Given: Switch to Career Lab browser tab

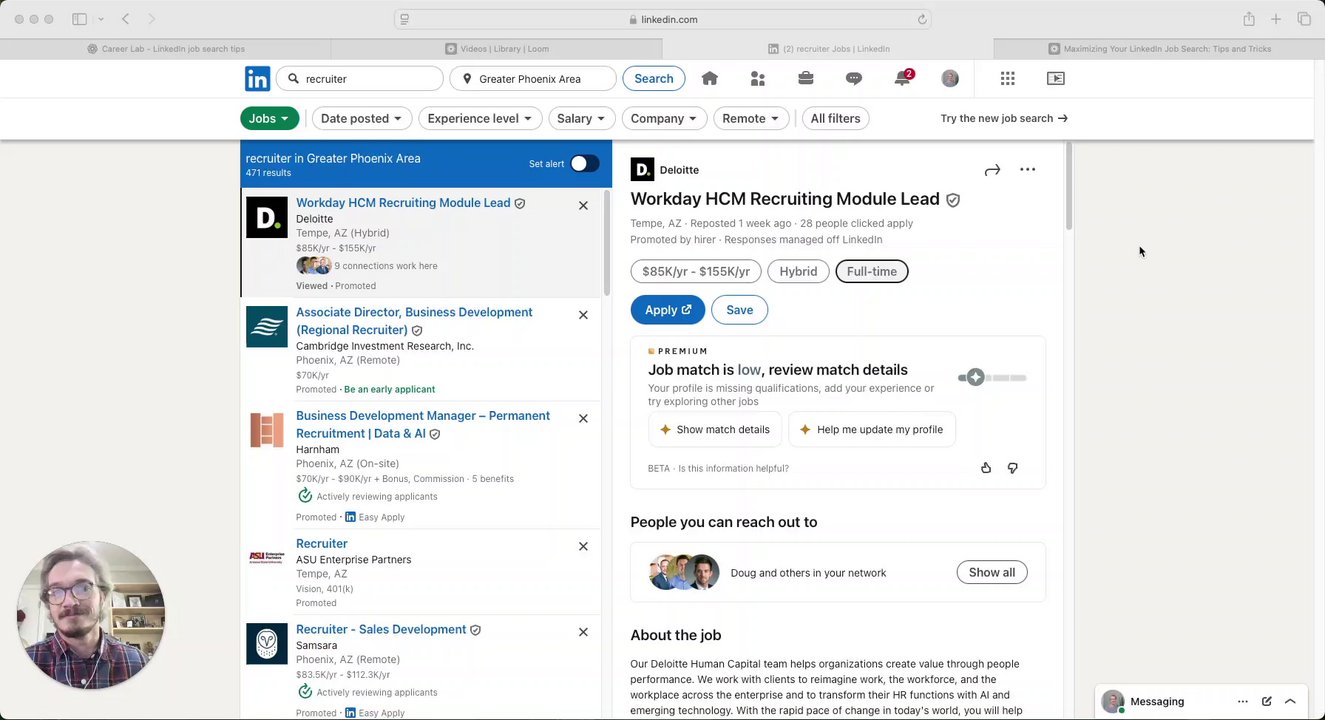Looking at the screenshot, I should [166, 48].
